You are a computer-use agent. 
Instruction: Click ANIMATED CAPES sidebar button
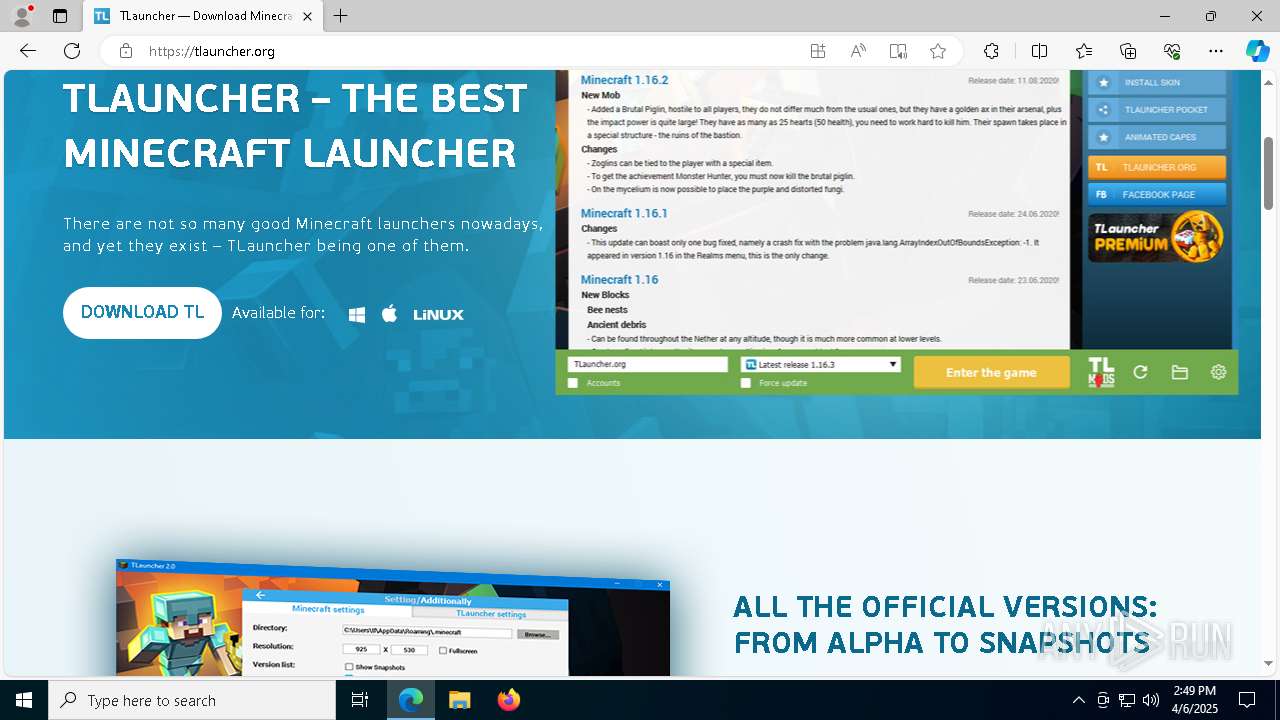(1157, 138)
